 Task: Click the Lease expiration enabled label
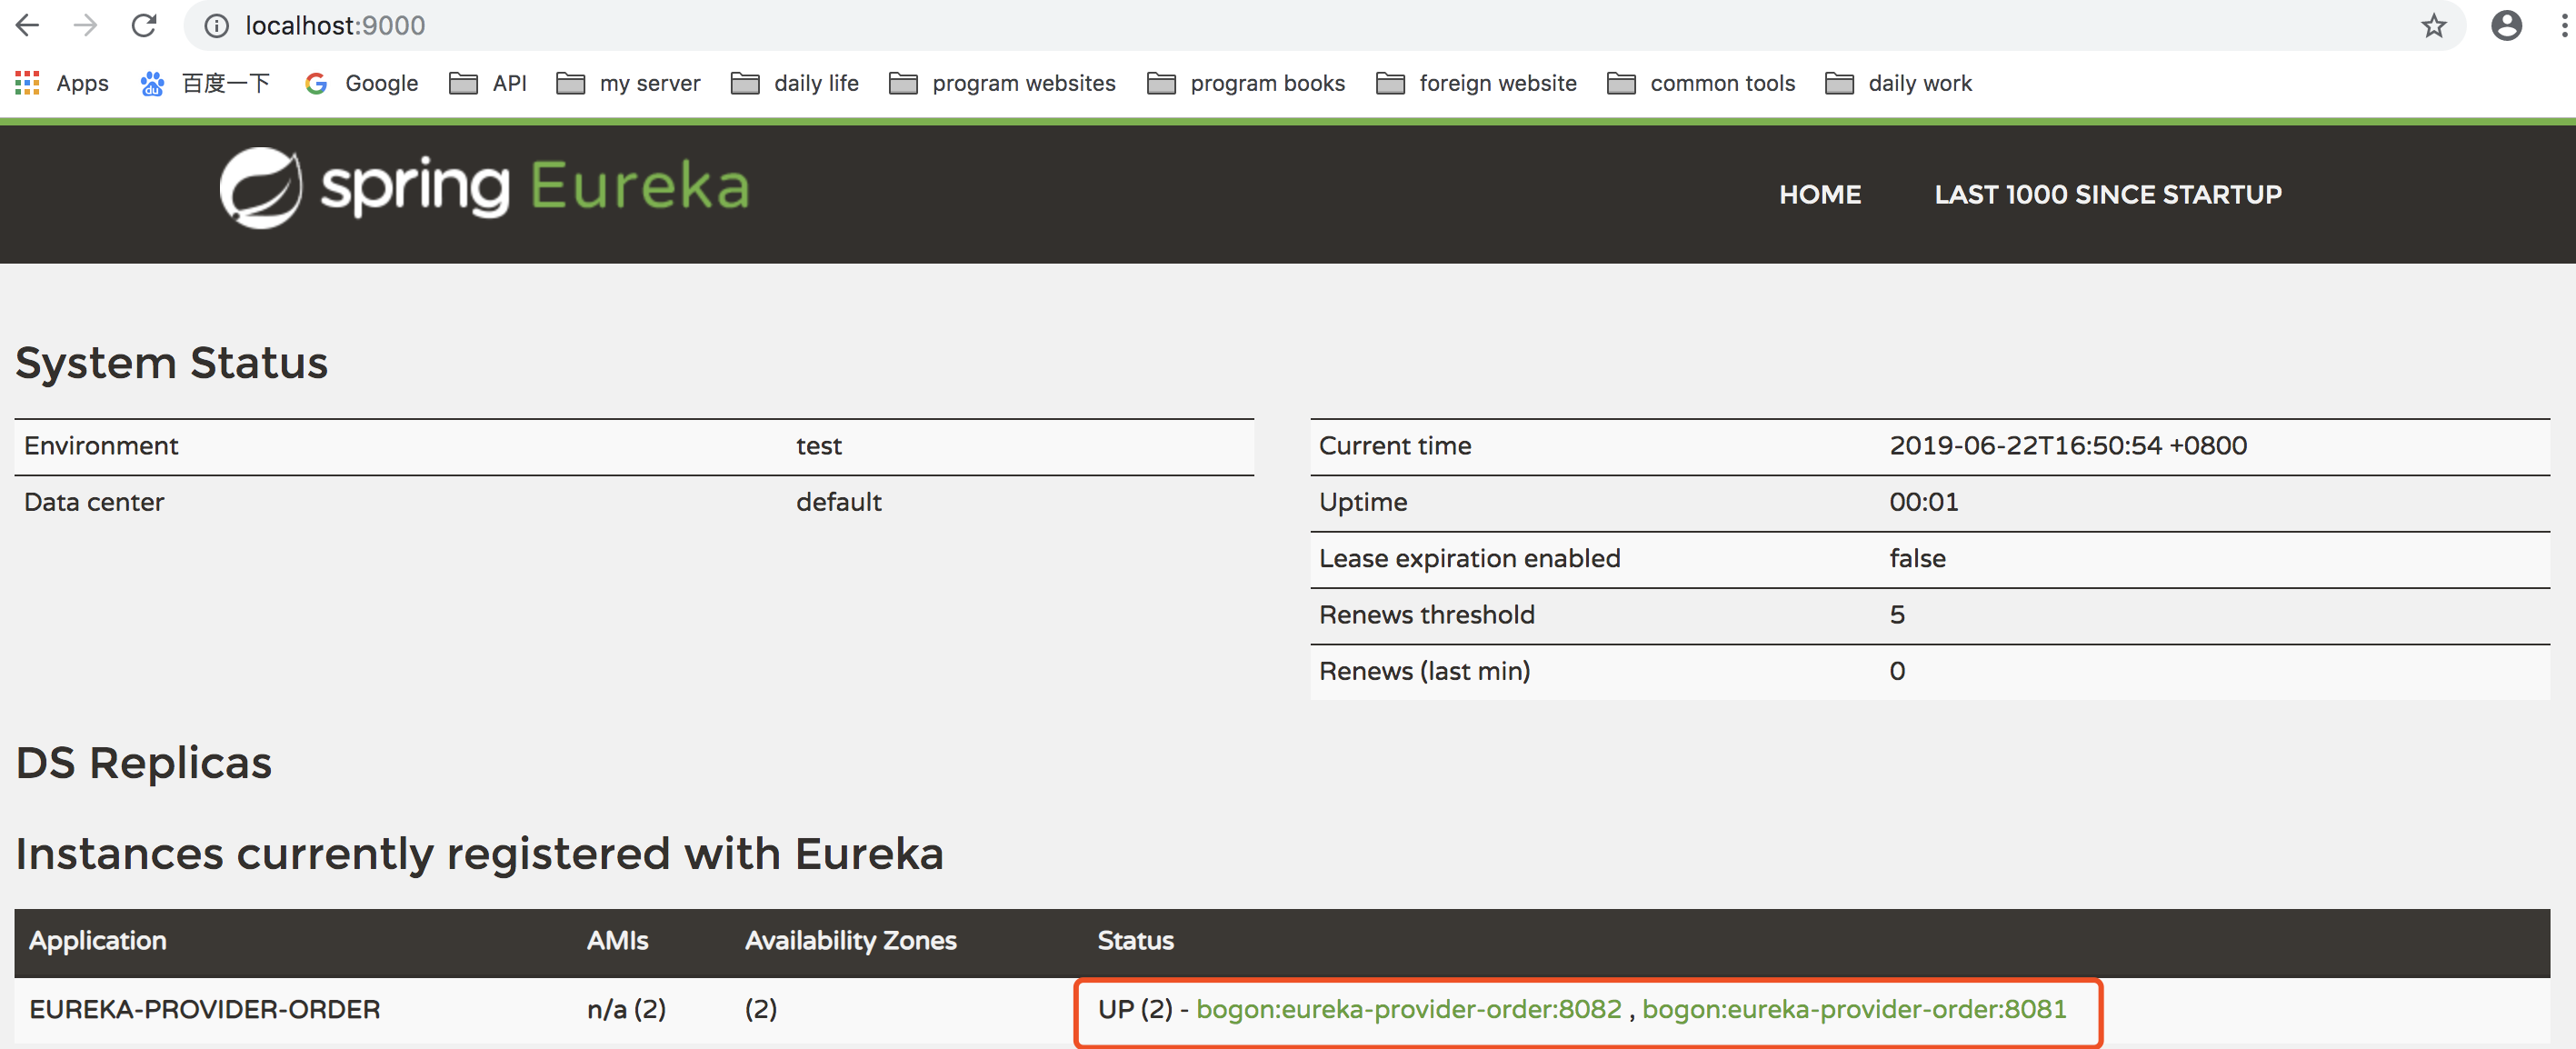pos(1470,558)
